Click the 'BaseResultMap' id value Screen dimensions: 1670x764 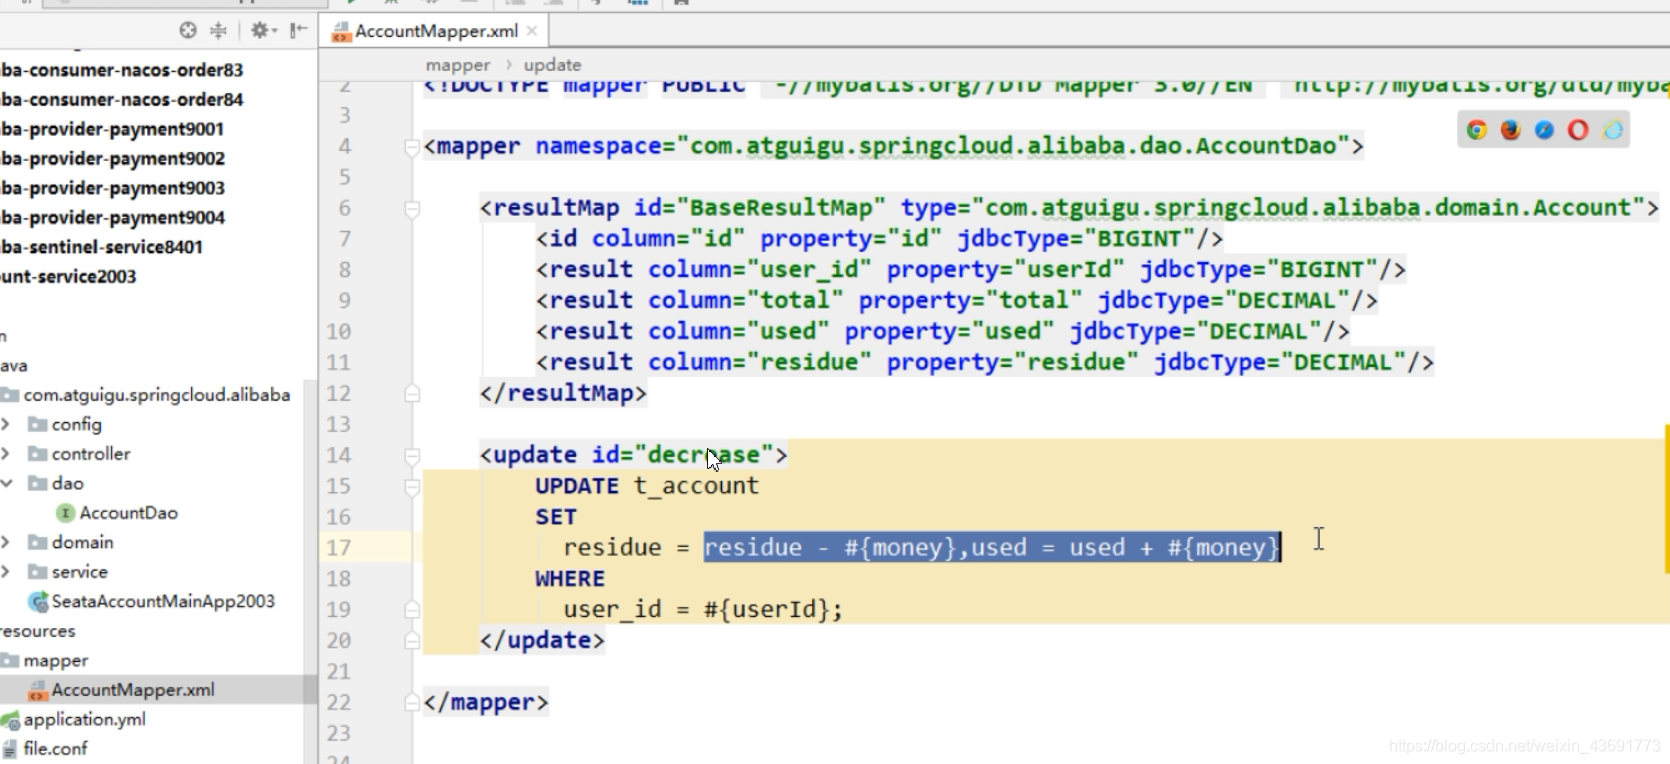pos(781,208)
